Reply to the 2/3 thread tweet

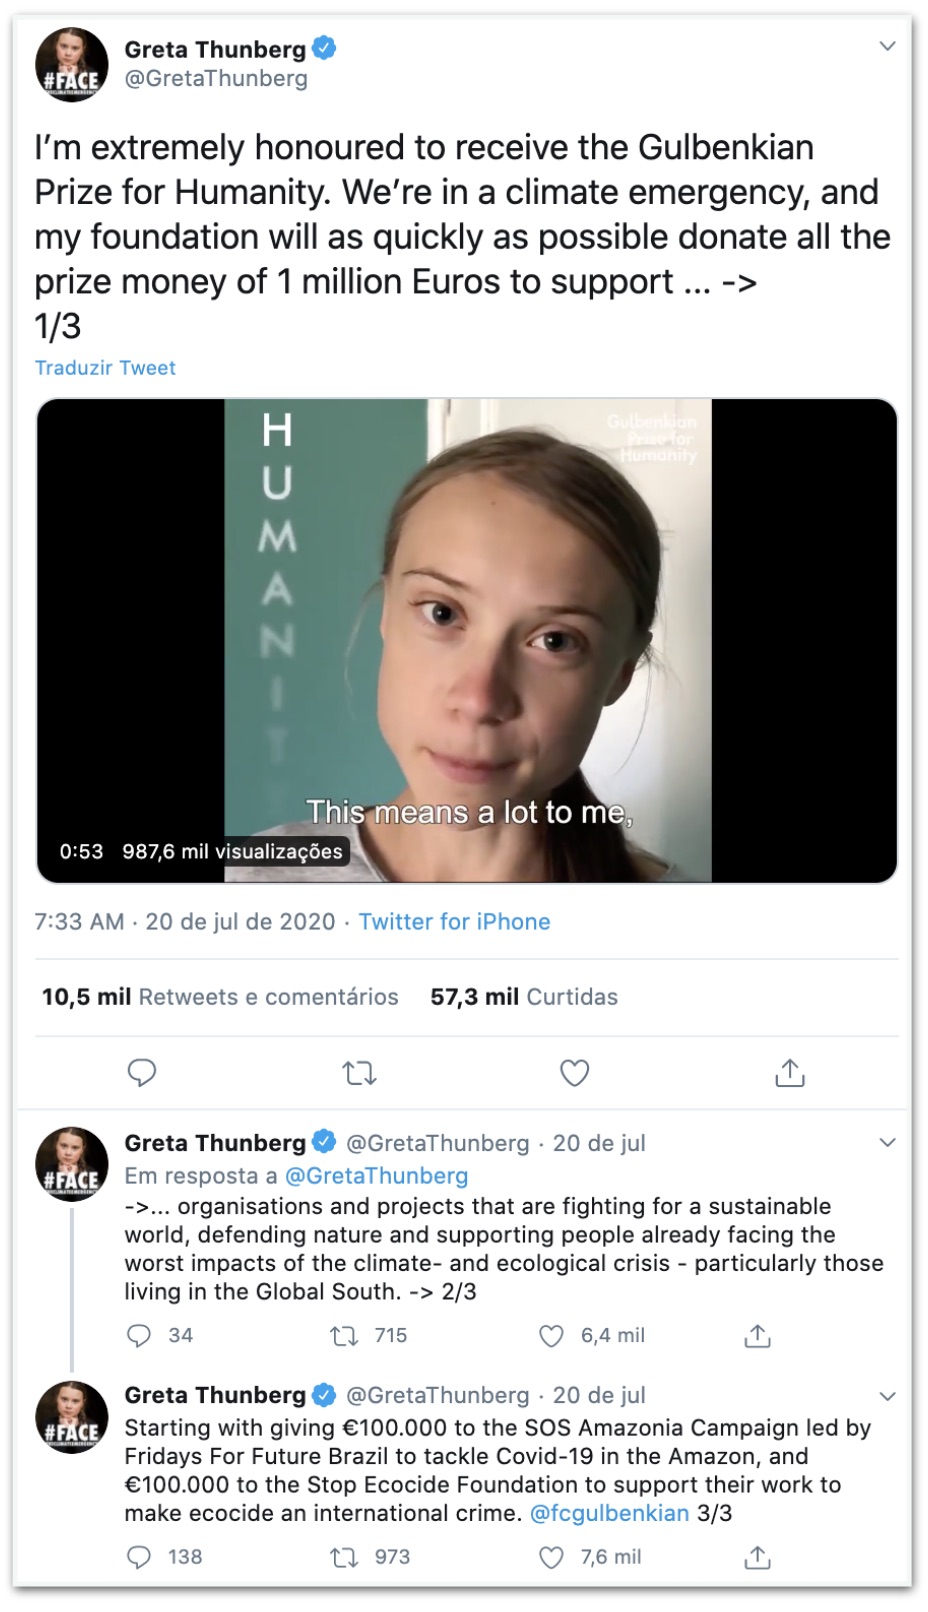coord(140,1336)
